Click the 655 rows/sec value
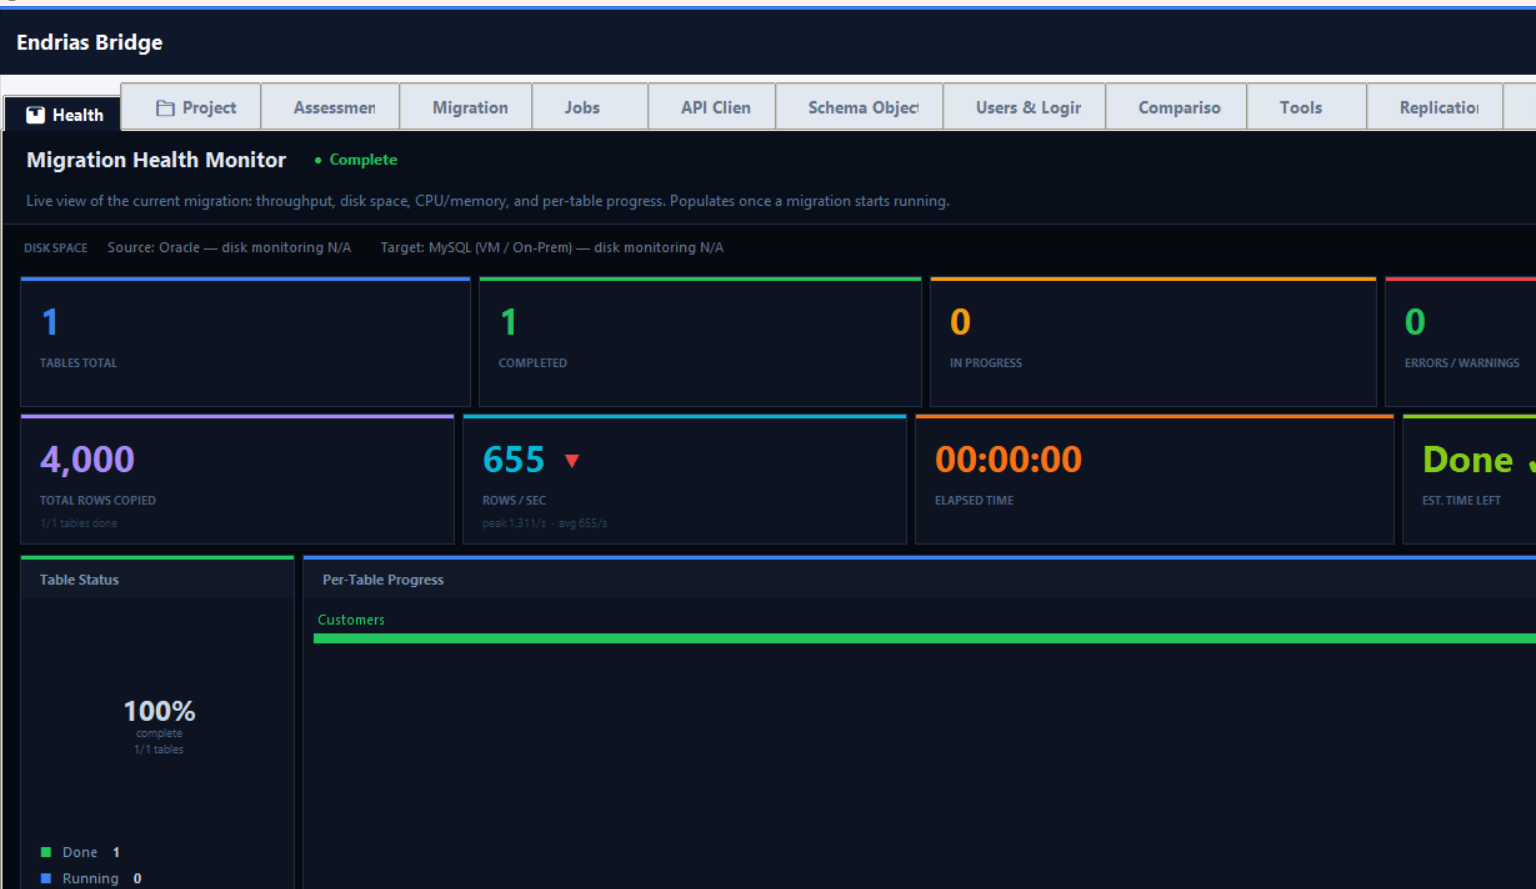1536x889 pixels. coord(514,460)
